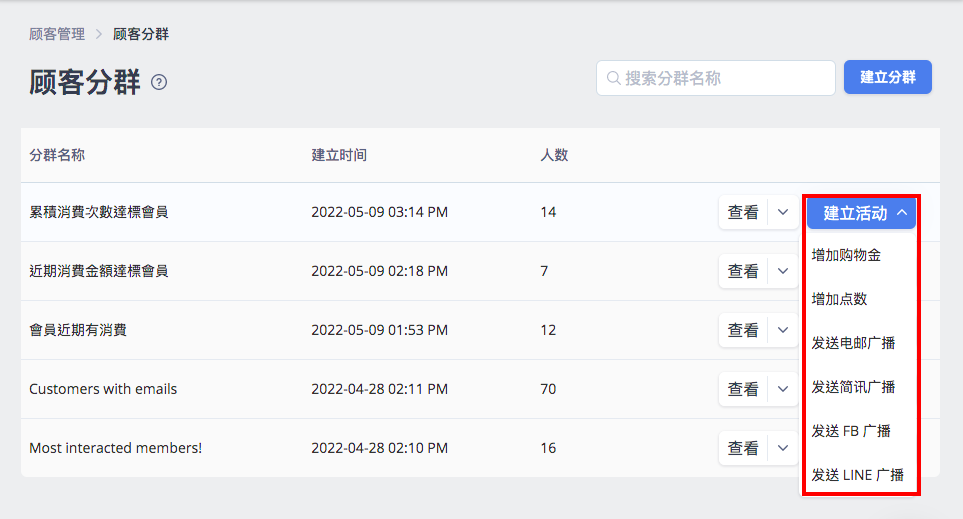Collapse the 建立活动 dropdown button
This screenshot has height=519, width=963.
tap(861, 213)
